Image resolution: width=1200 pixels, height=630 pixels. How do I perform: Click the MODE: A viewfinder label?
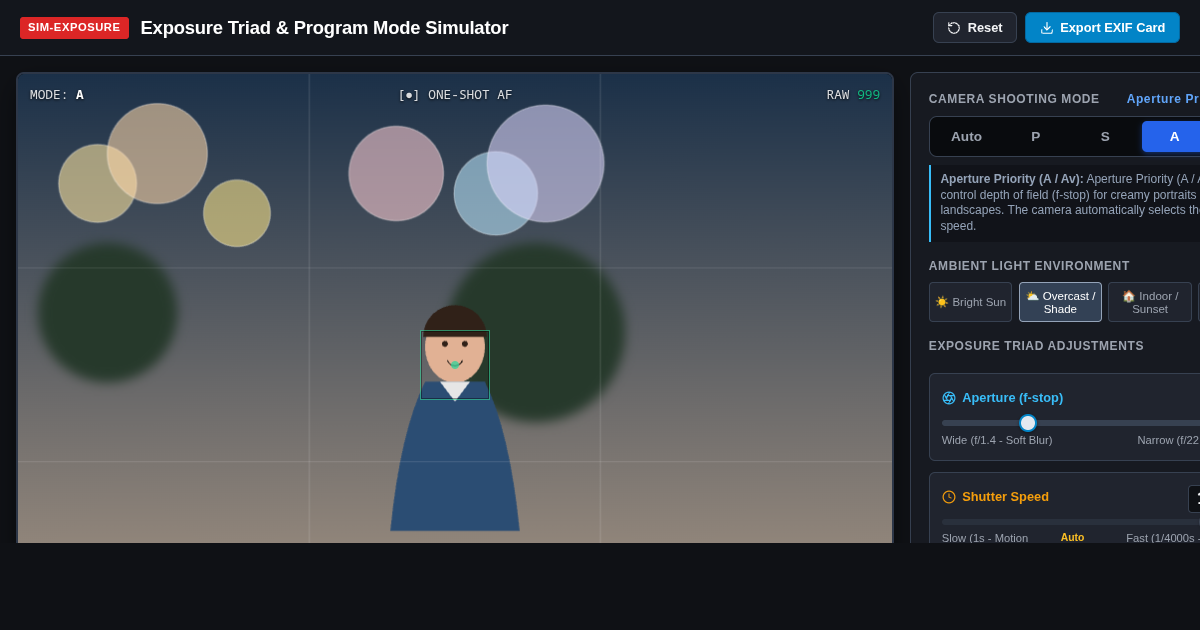[57, 95]
